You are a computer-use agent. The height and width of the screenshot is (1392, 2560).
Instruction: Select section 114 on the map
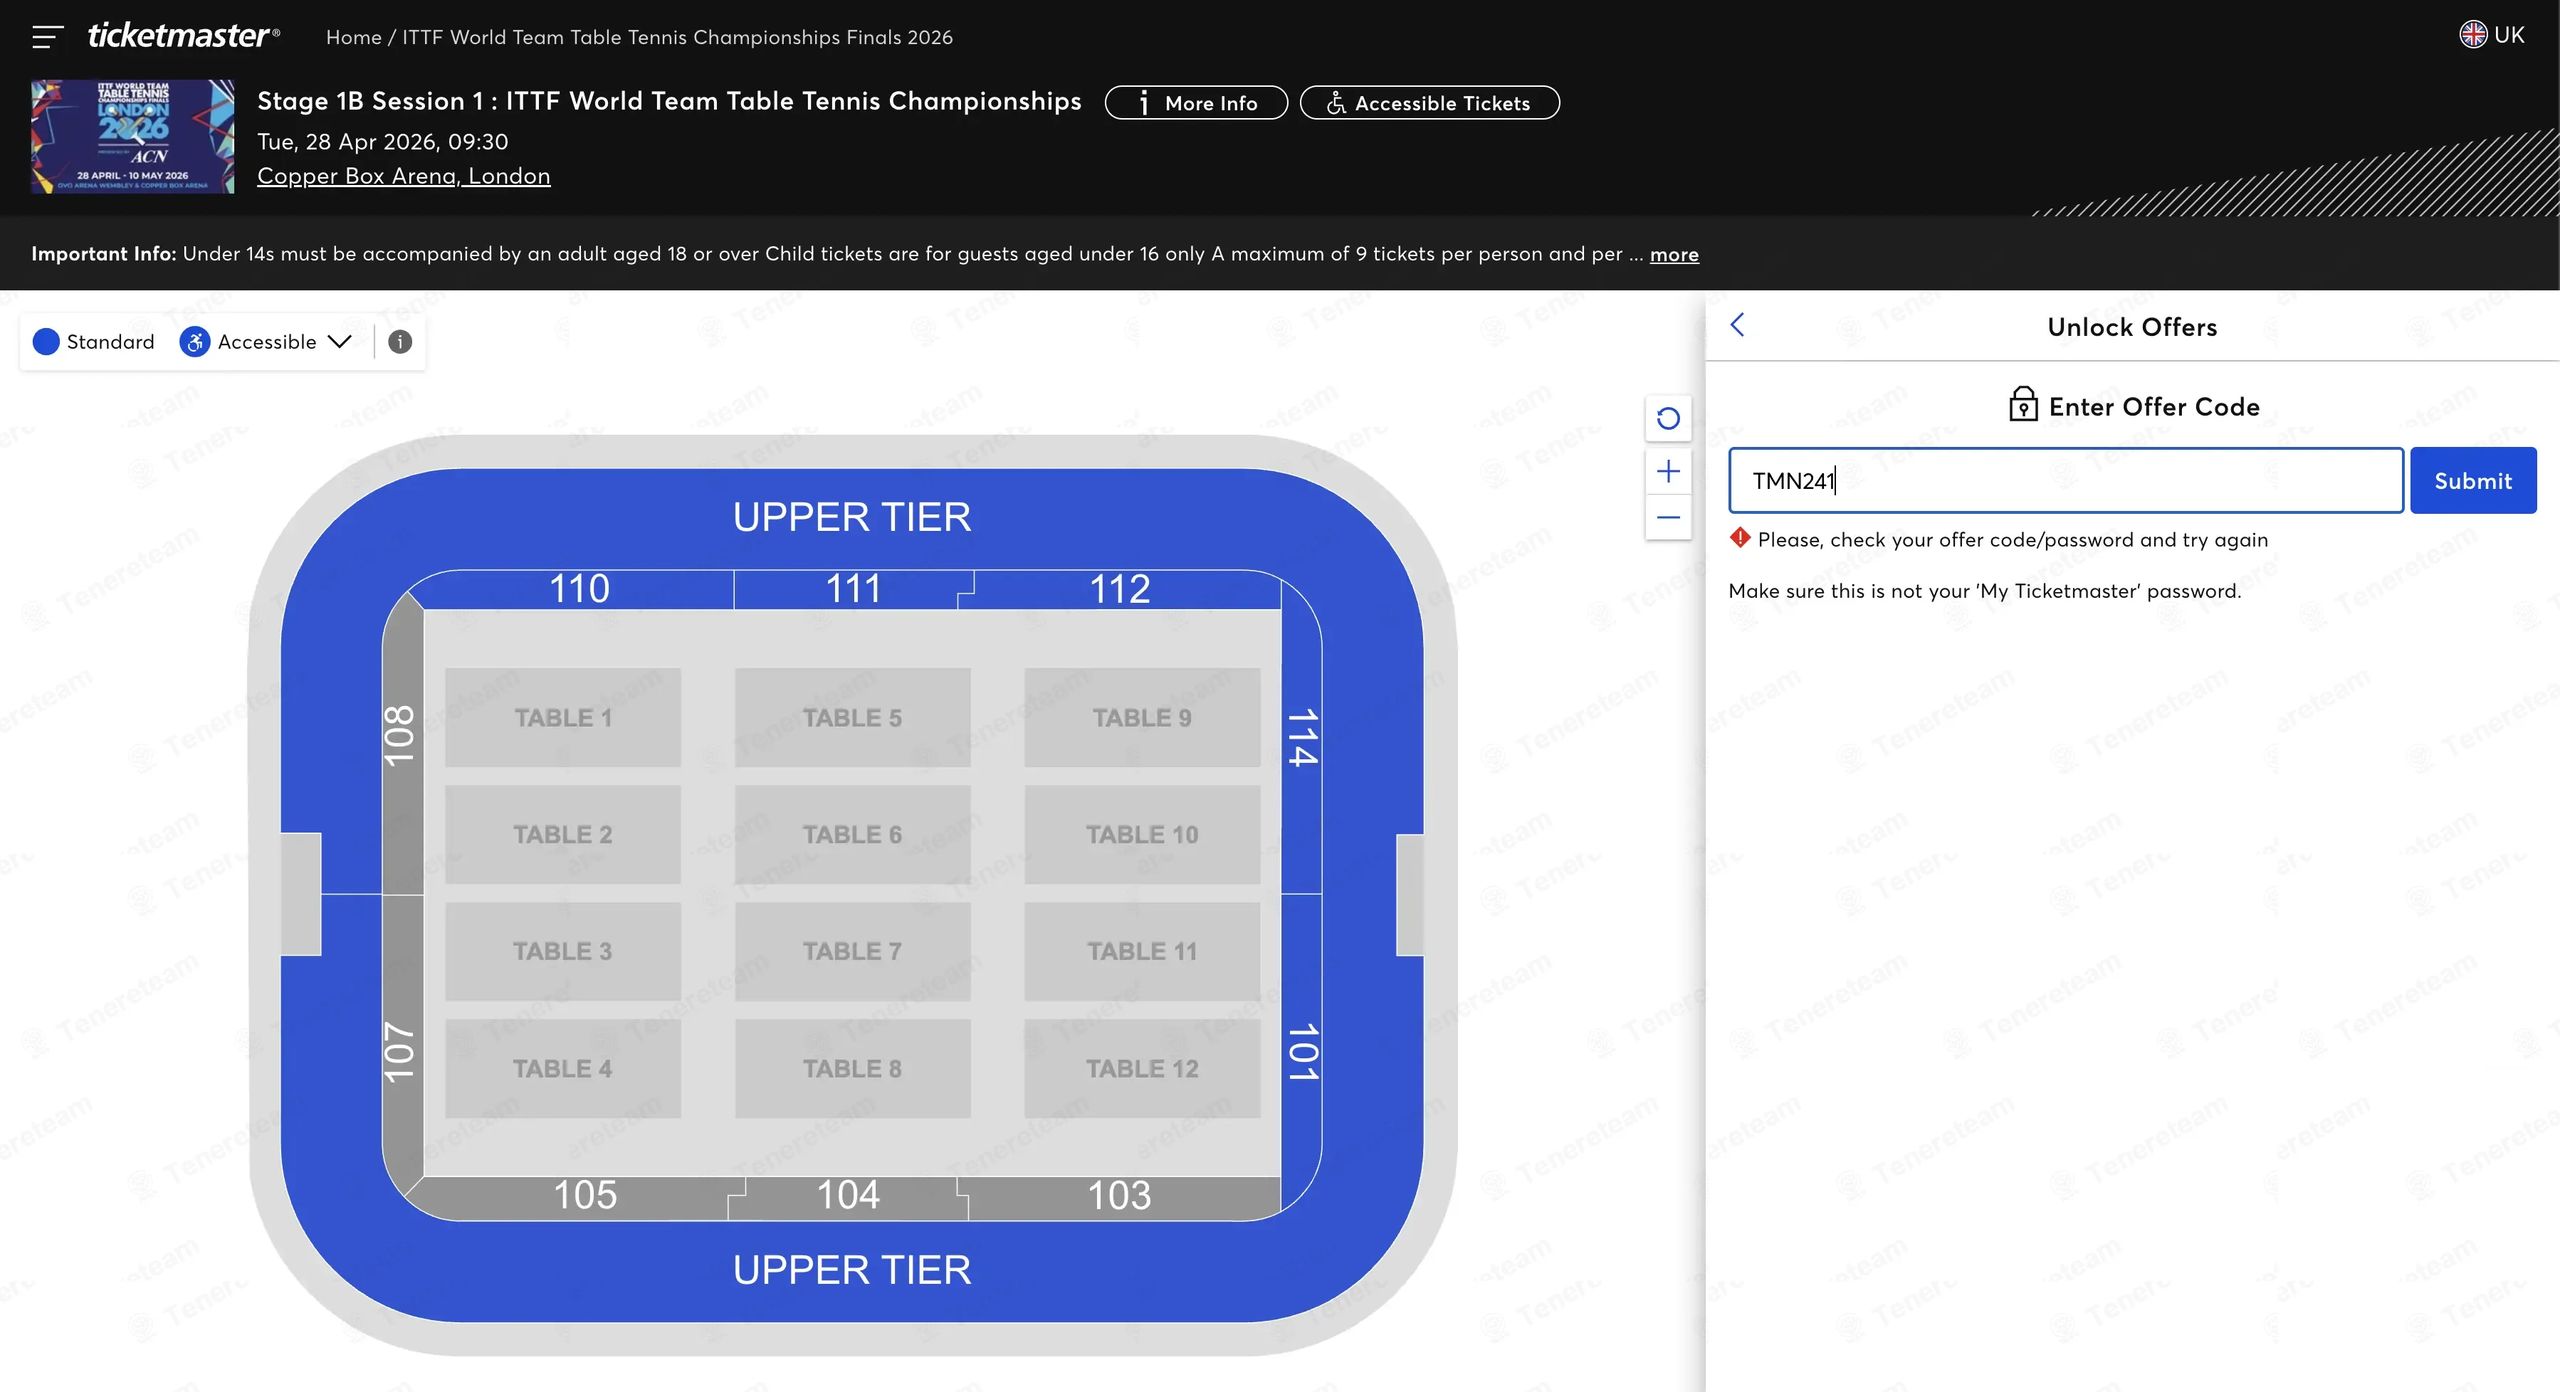[x=1302, y=738]
